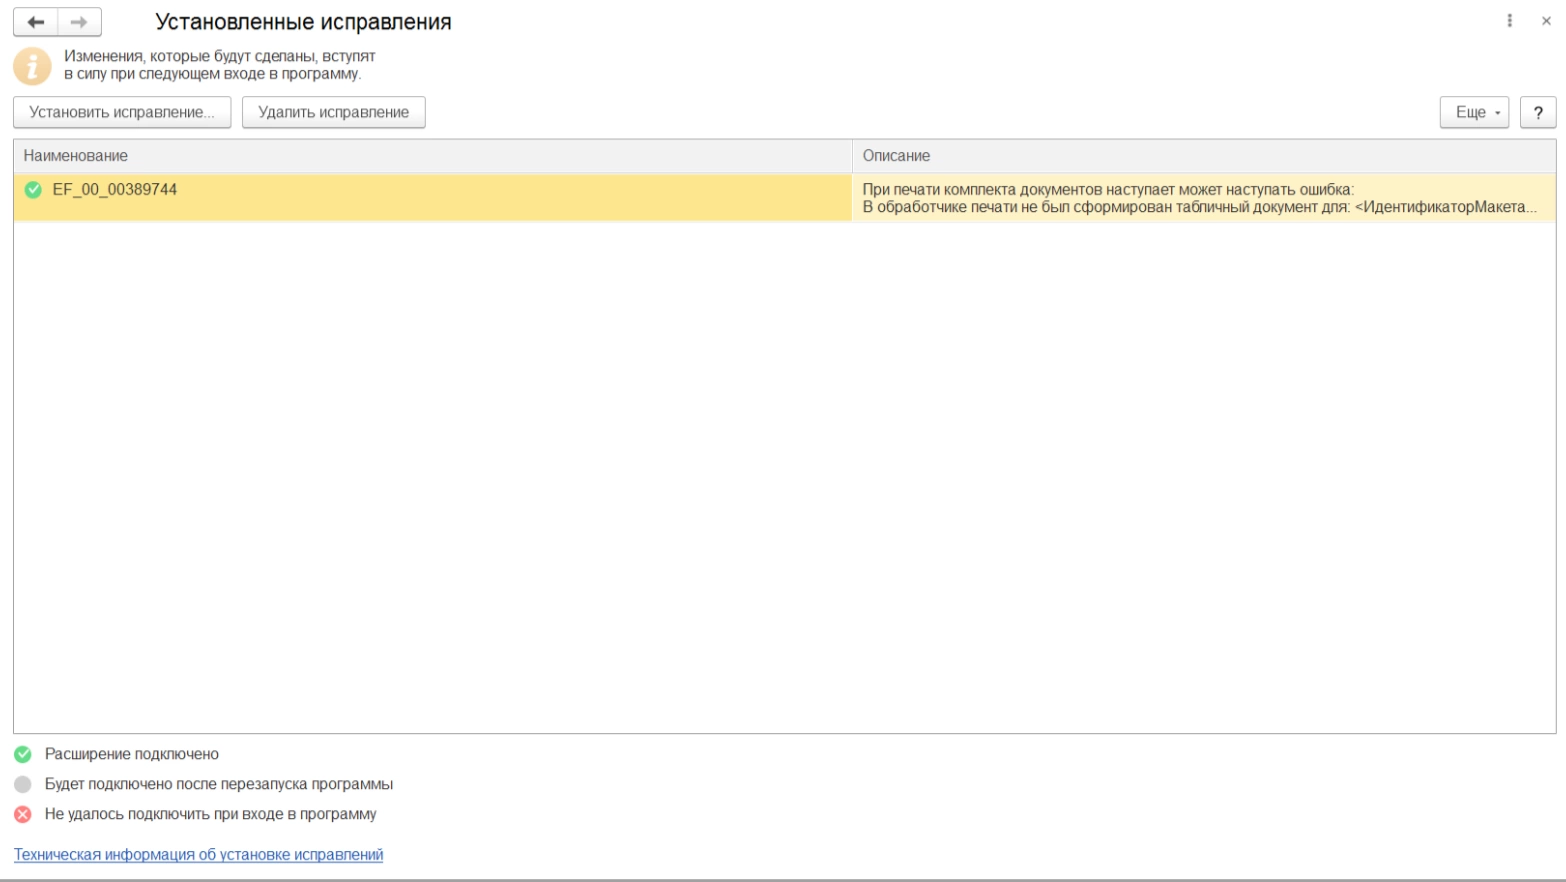Image resolution: width=1566 pixels, height=882 pixels.
Task: Click the red legend icon for failed connection
Action: tap(23, 814)
